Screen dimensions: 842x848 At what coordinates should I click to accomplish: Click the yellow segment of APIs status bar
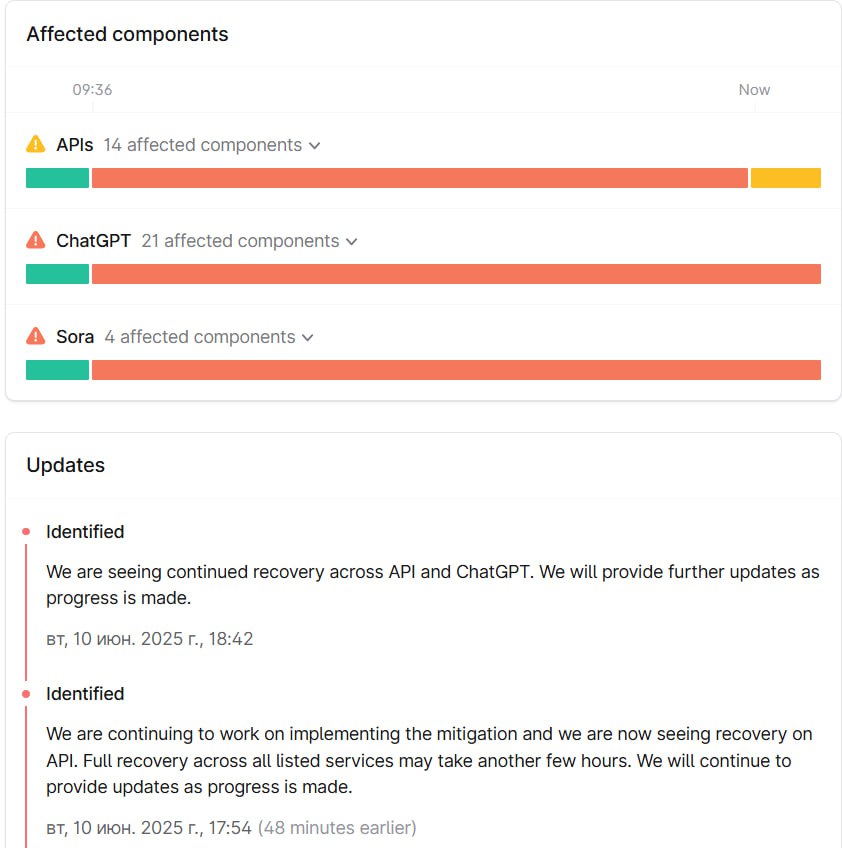[x=785, y=178]
